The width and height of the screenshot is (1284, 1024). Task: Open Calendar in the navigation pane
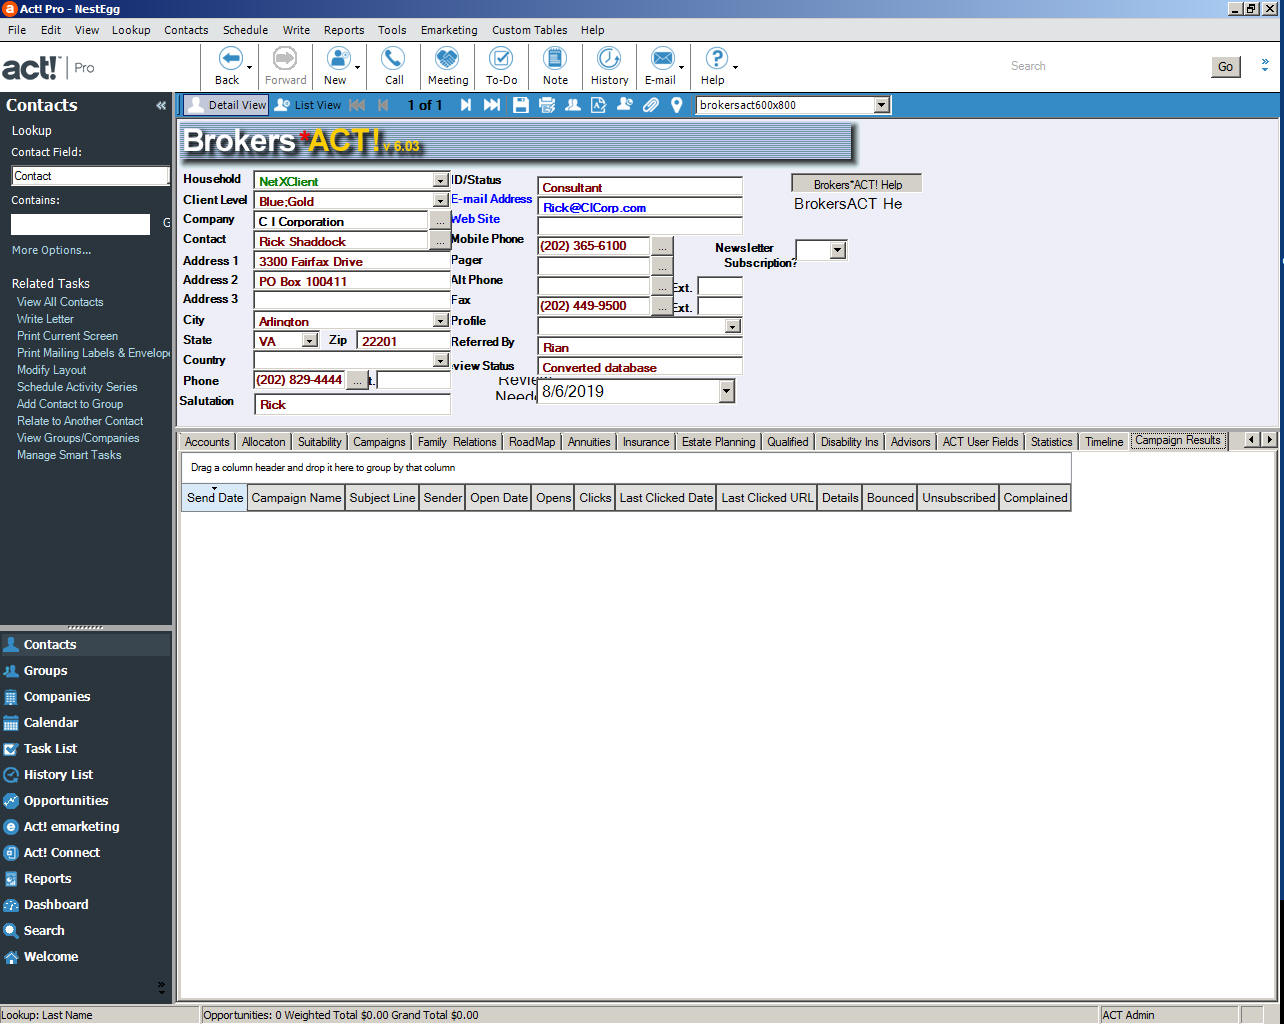click(x=86, y=723)
